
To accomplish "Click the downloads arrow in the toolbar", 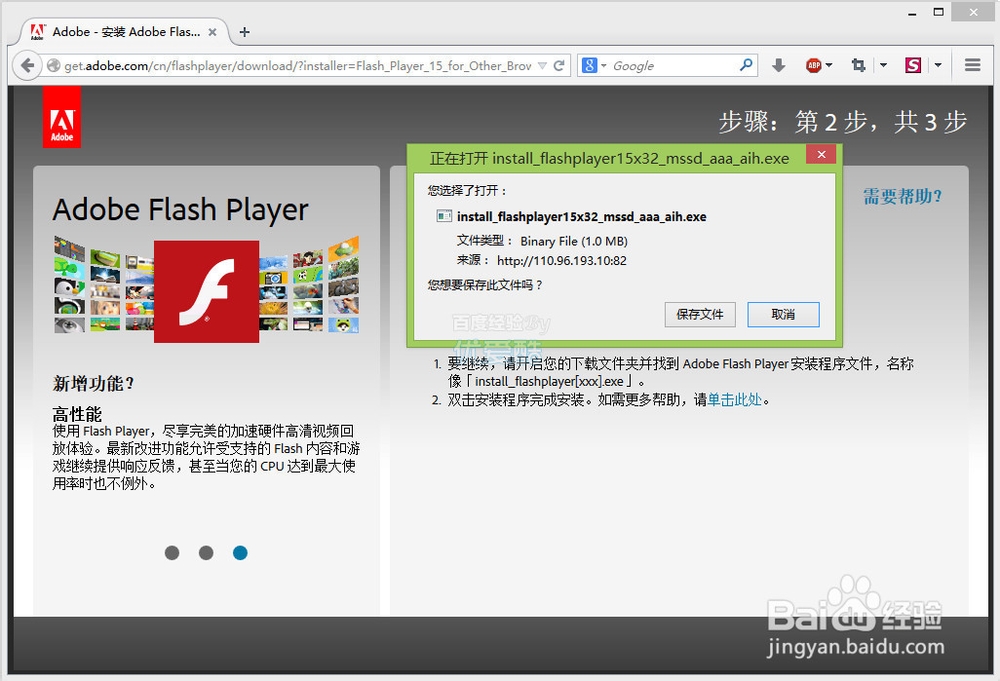I will (778, 65).
